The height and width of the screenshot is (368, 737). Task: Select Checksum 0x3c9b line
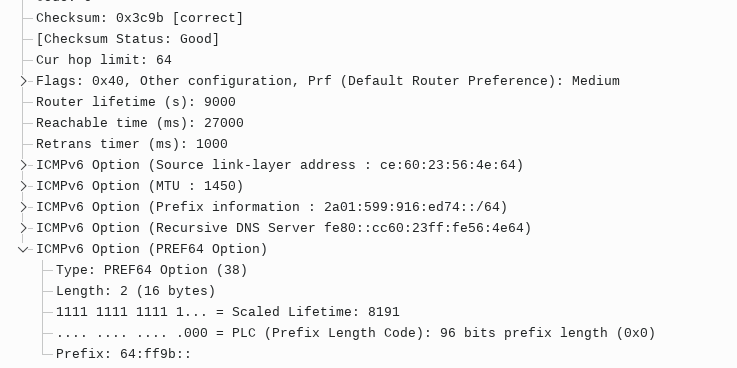[140, 18]
